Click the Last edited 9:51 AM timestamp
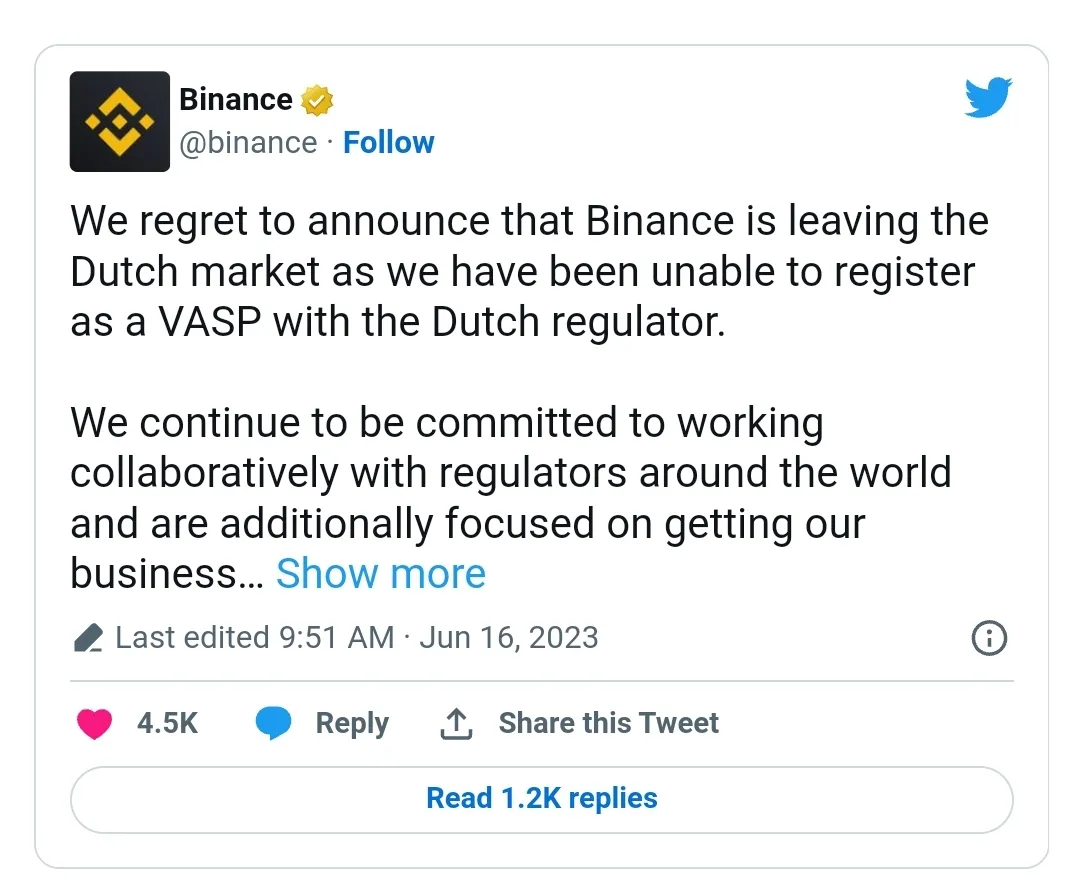Viewport: 1079px width, 880px height. (x=255, y=637)
